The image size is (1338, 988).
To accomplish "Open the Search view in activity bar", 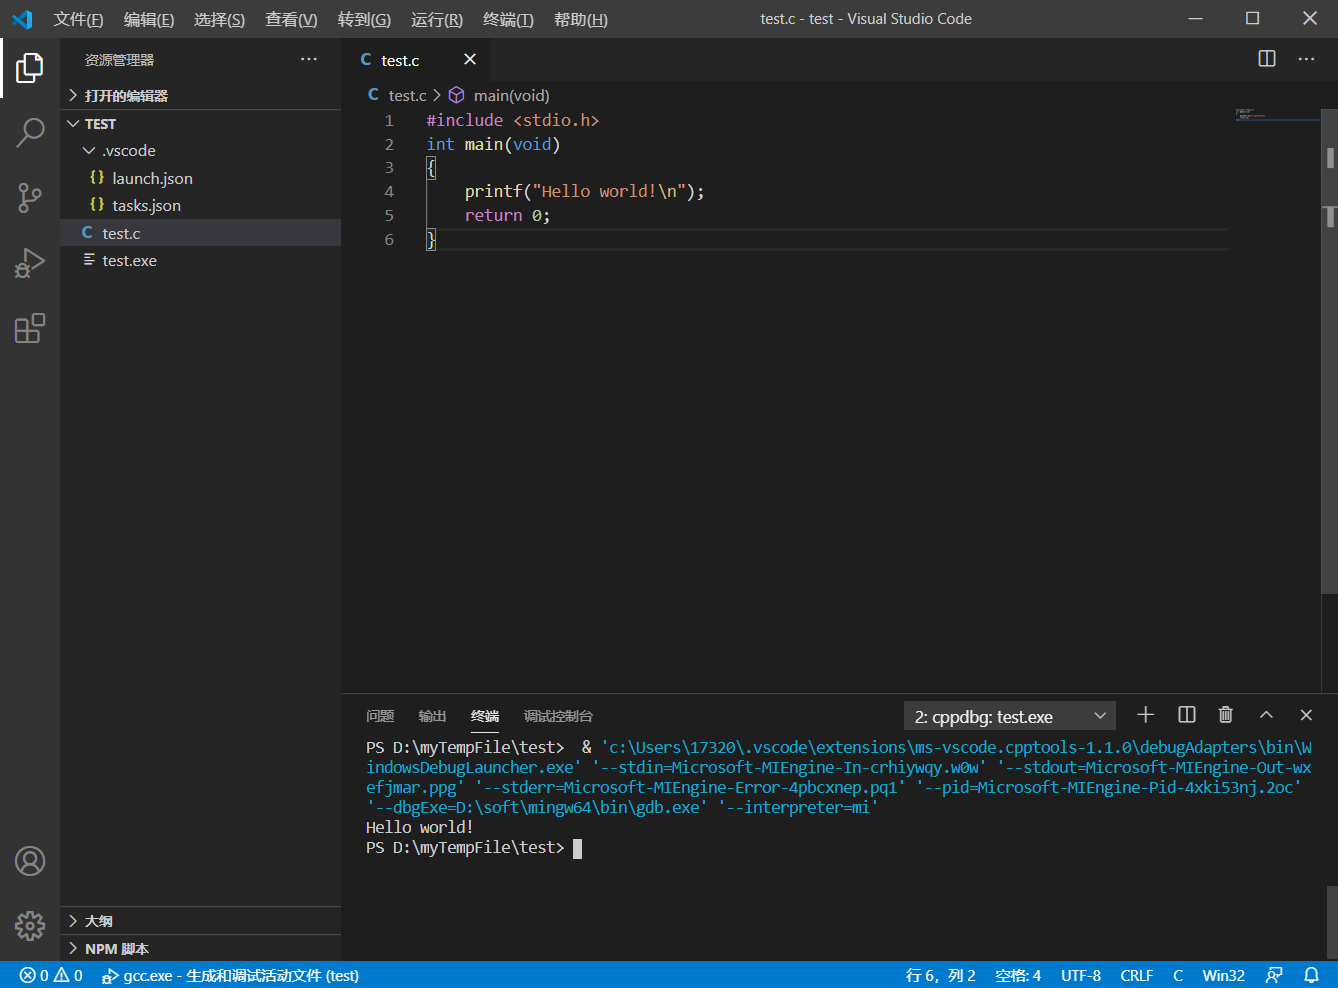I will pyautogui.click(x=30, y=132).
